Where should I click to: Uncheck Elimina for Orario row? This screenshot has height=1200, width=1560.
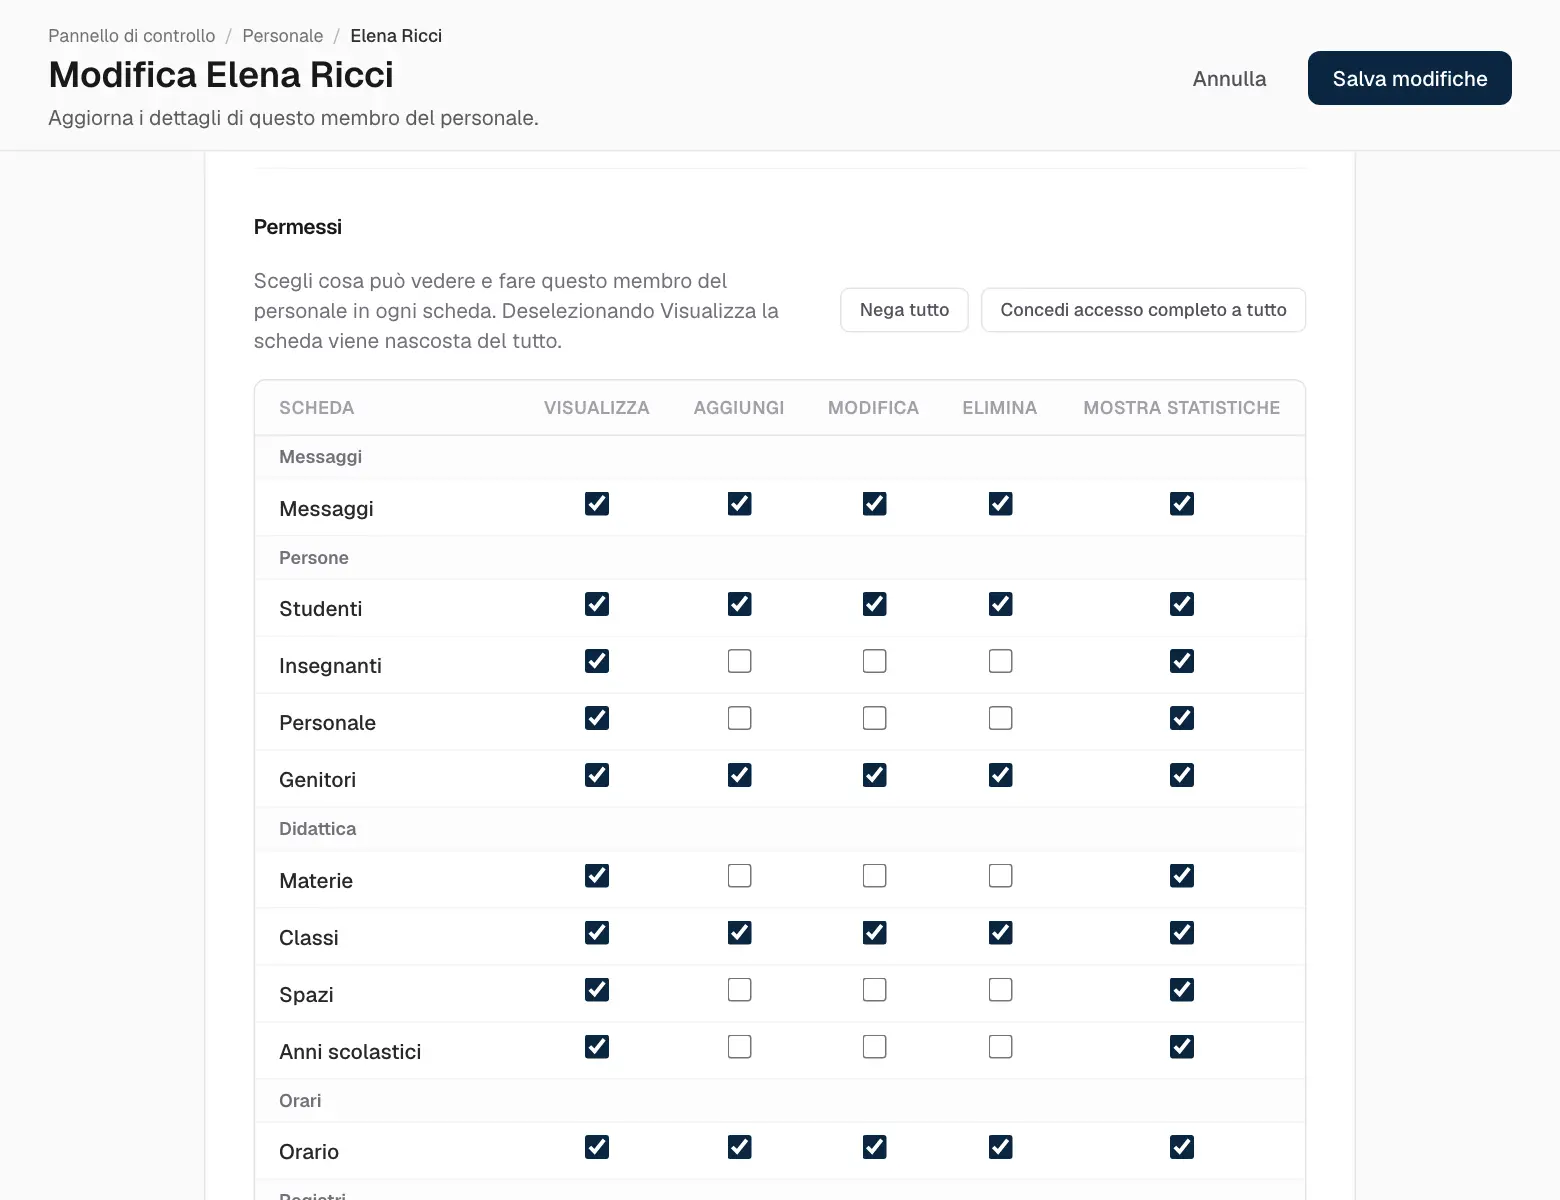(x=1000, y=1147)
